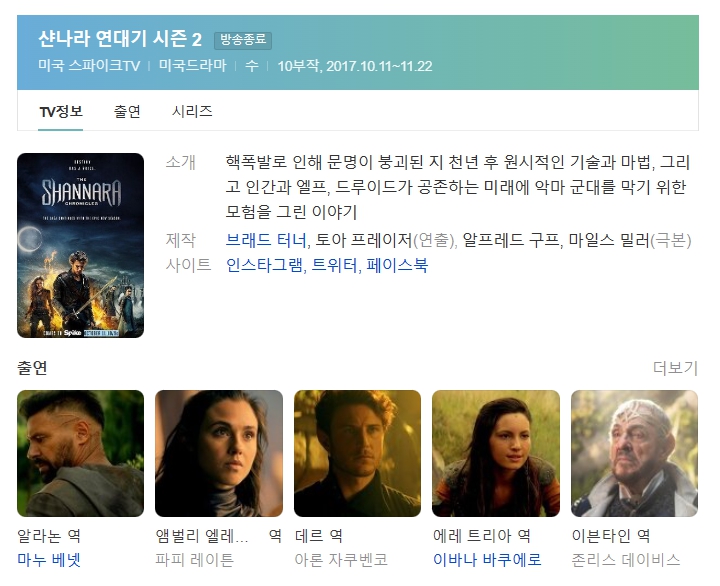The image size is (720, 586).
Task: Click the 이븐타인 역 cast photo
Action: tap(634, 453)
